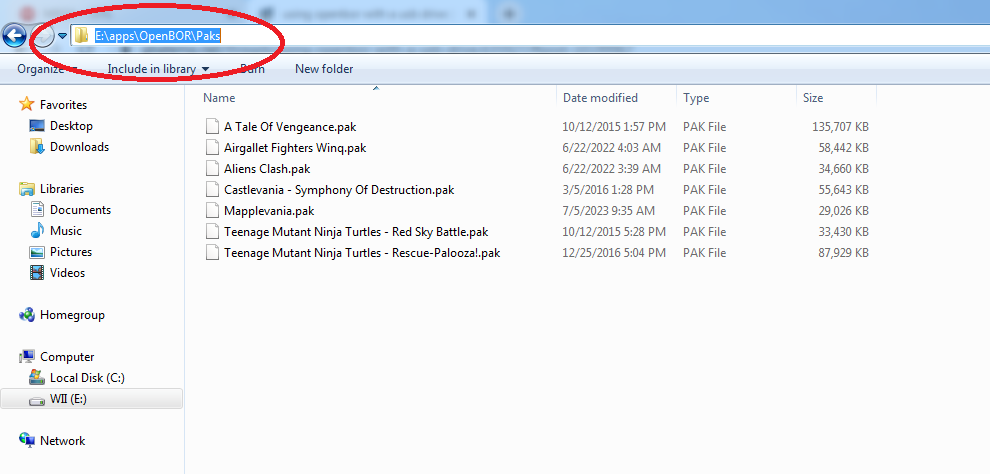
Task: Select the TMNT Red Sky Battle file icon
Action: [212, 232]
